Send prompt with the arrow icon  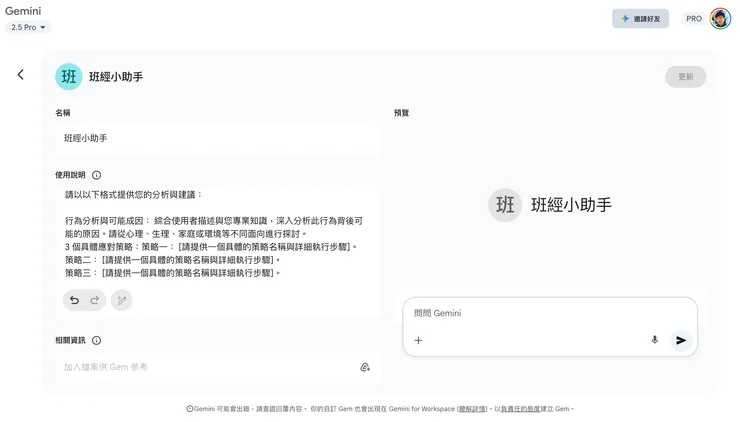pyautogui.click(x=681, y=340)
